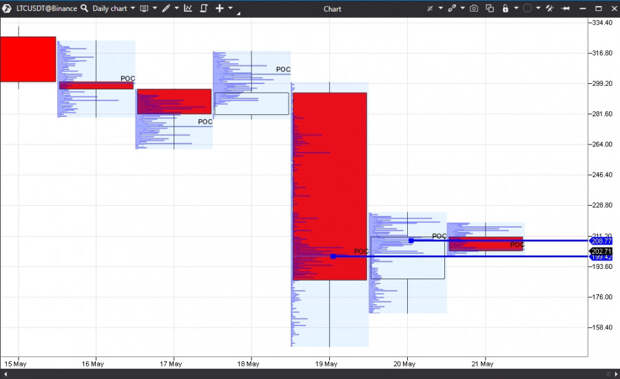The width and height of the screenshot is (620, 379).
Task: Click the Daily chart label
Action: (110, 8)
